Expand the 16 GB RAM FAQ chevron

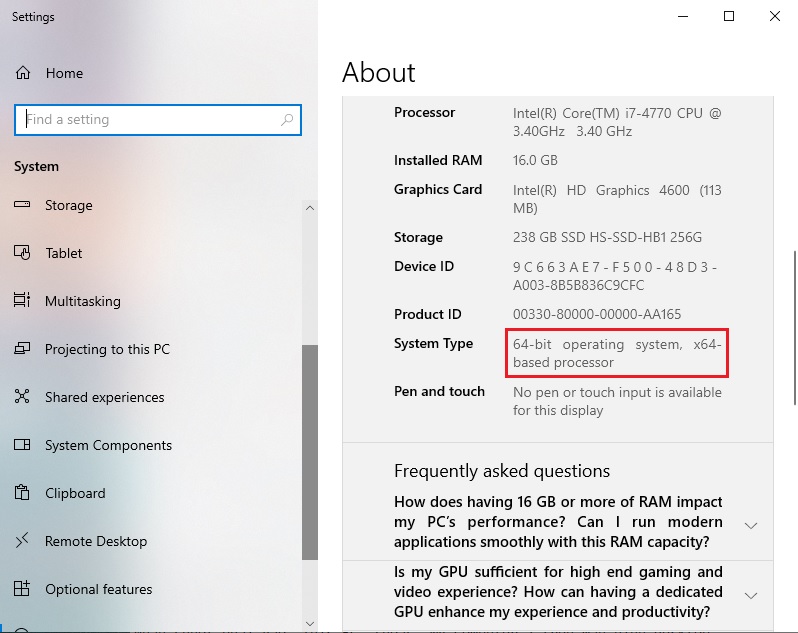(x=751, y=526)
